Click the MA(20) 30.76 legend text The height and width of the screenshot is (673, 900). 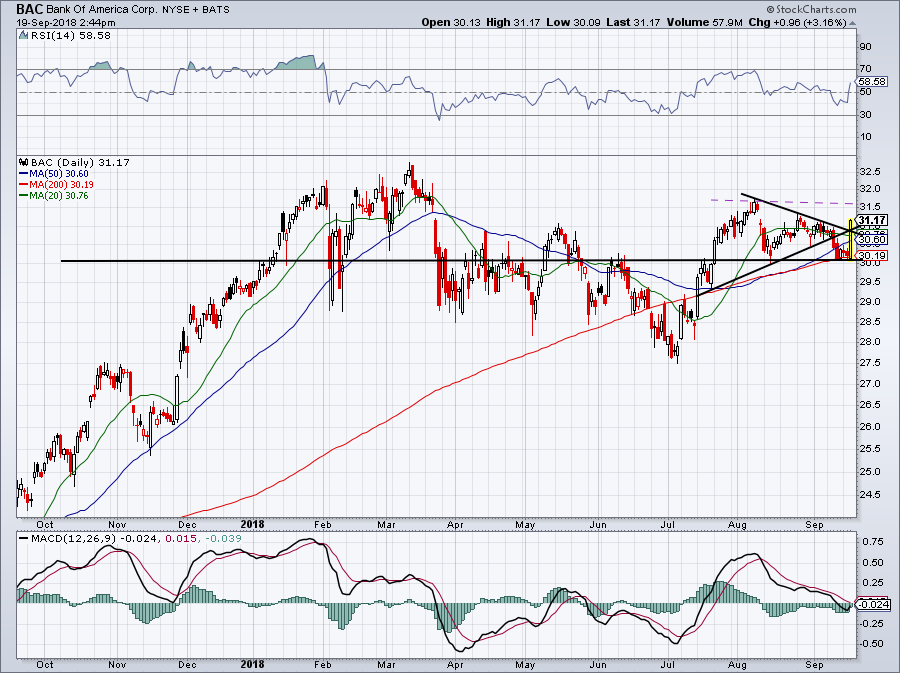[x=59, y=196]
